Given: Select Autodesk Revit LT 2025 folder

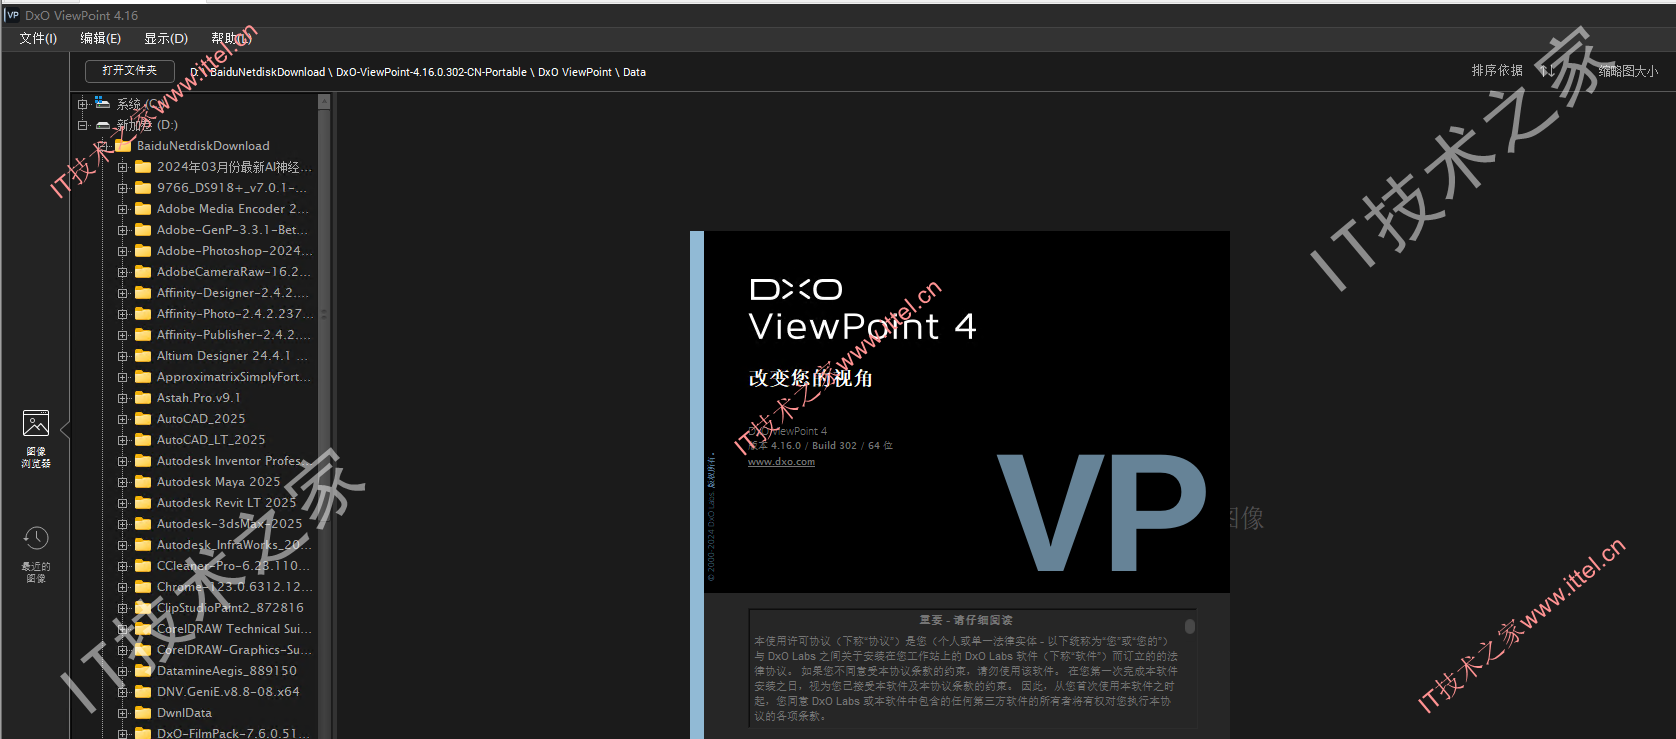Looking at the screenshot, I should (x=226, y=503).
